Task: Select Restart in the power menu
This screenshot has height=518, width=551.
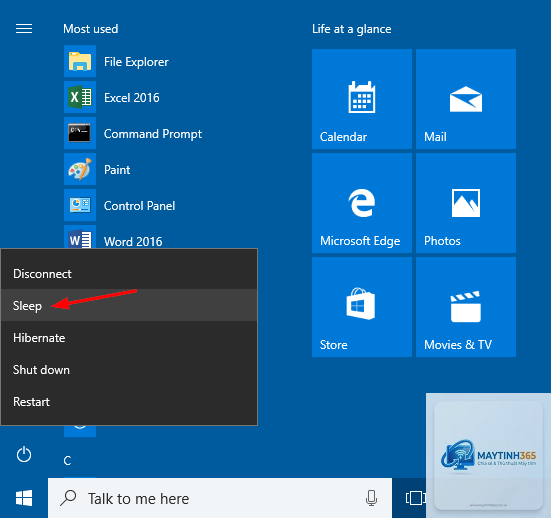Action: click(129, 401)
